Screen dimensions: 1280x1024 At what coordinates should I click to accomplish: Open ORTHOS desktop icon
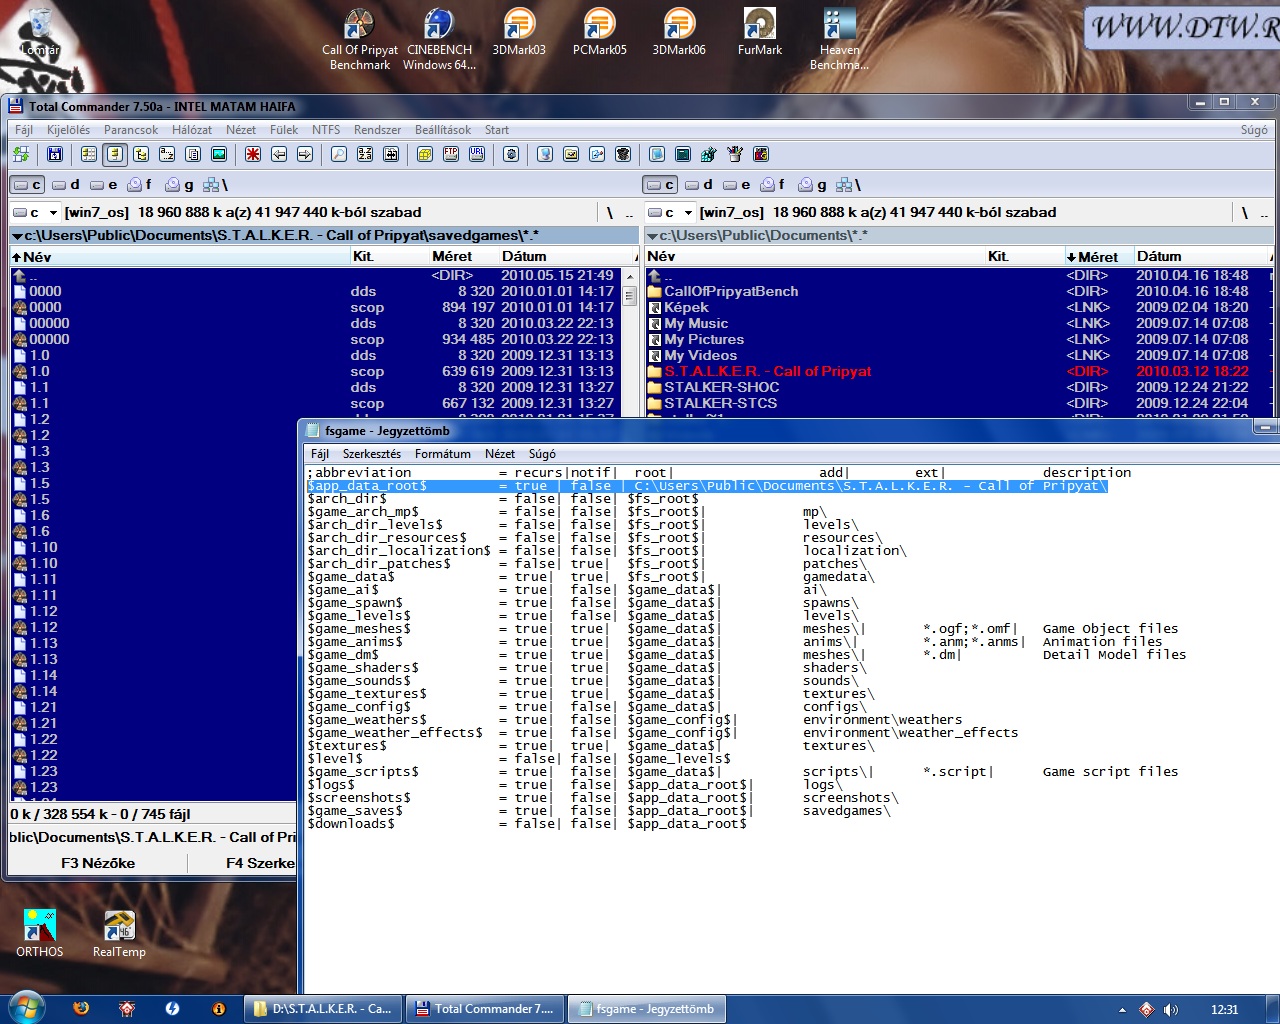pos(40,934)
